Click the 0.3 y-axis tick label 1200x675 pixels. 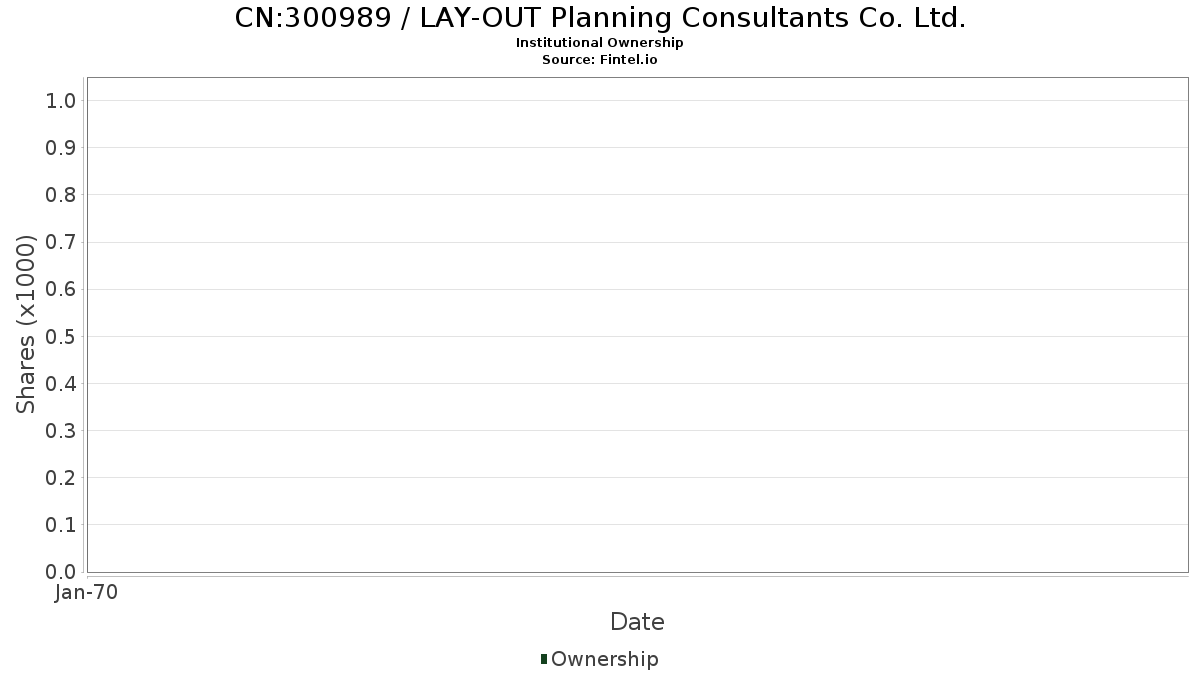61,431
